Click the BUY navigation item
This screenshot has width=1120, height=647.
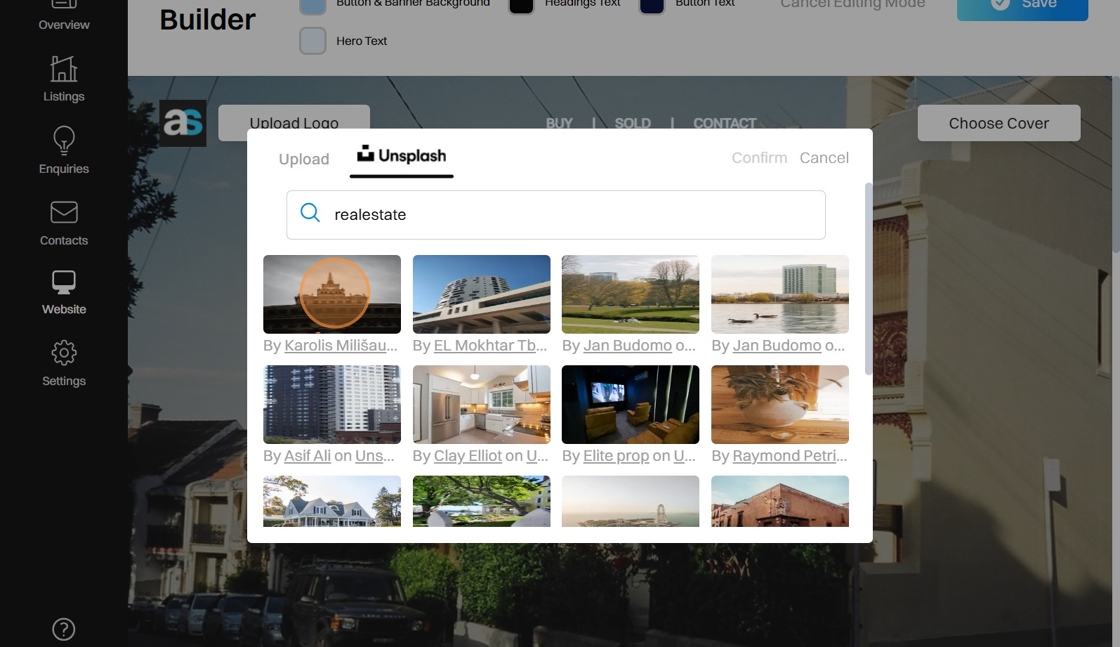click(559, 123)
